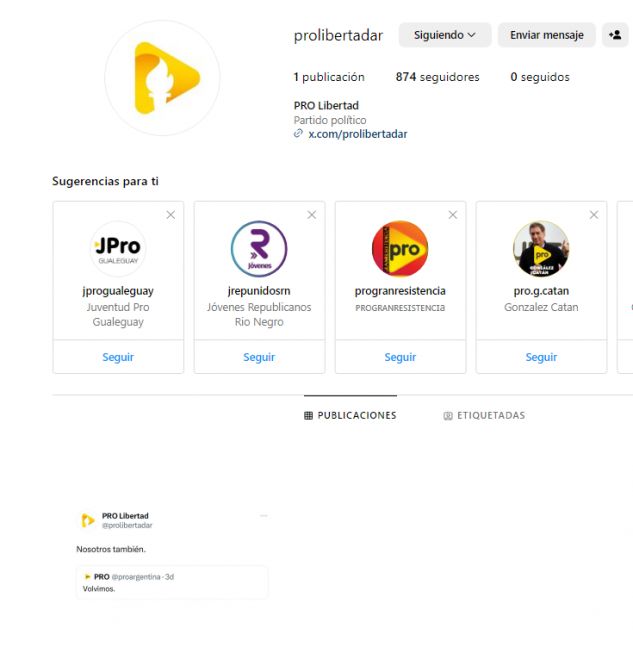Dismiss the pro.g.catan suggestion card
633x647 pixels.
click(594, 215)
